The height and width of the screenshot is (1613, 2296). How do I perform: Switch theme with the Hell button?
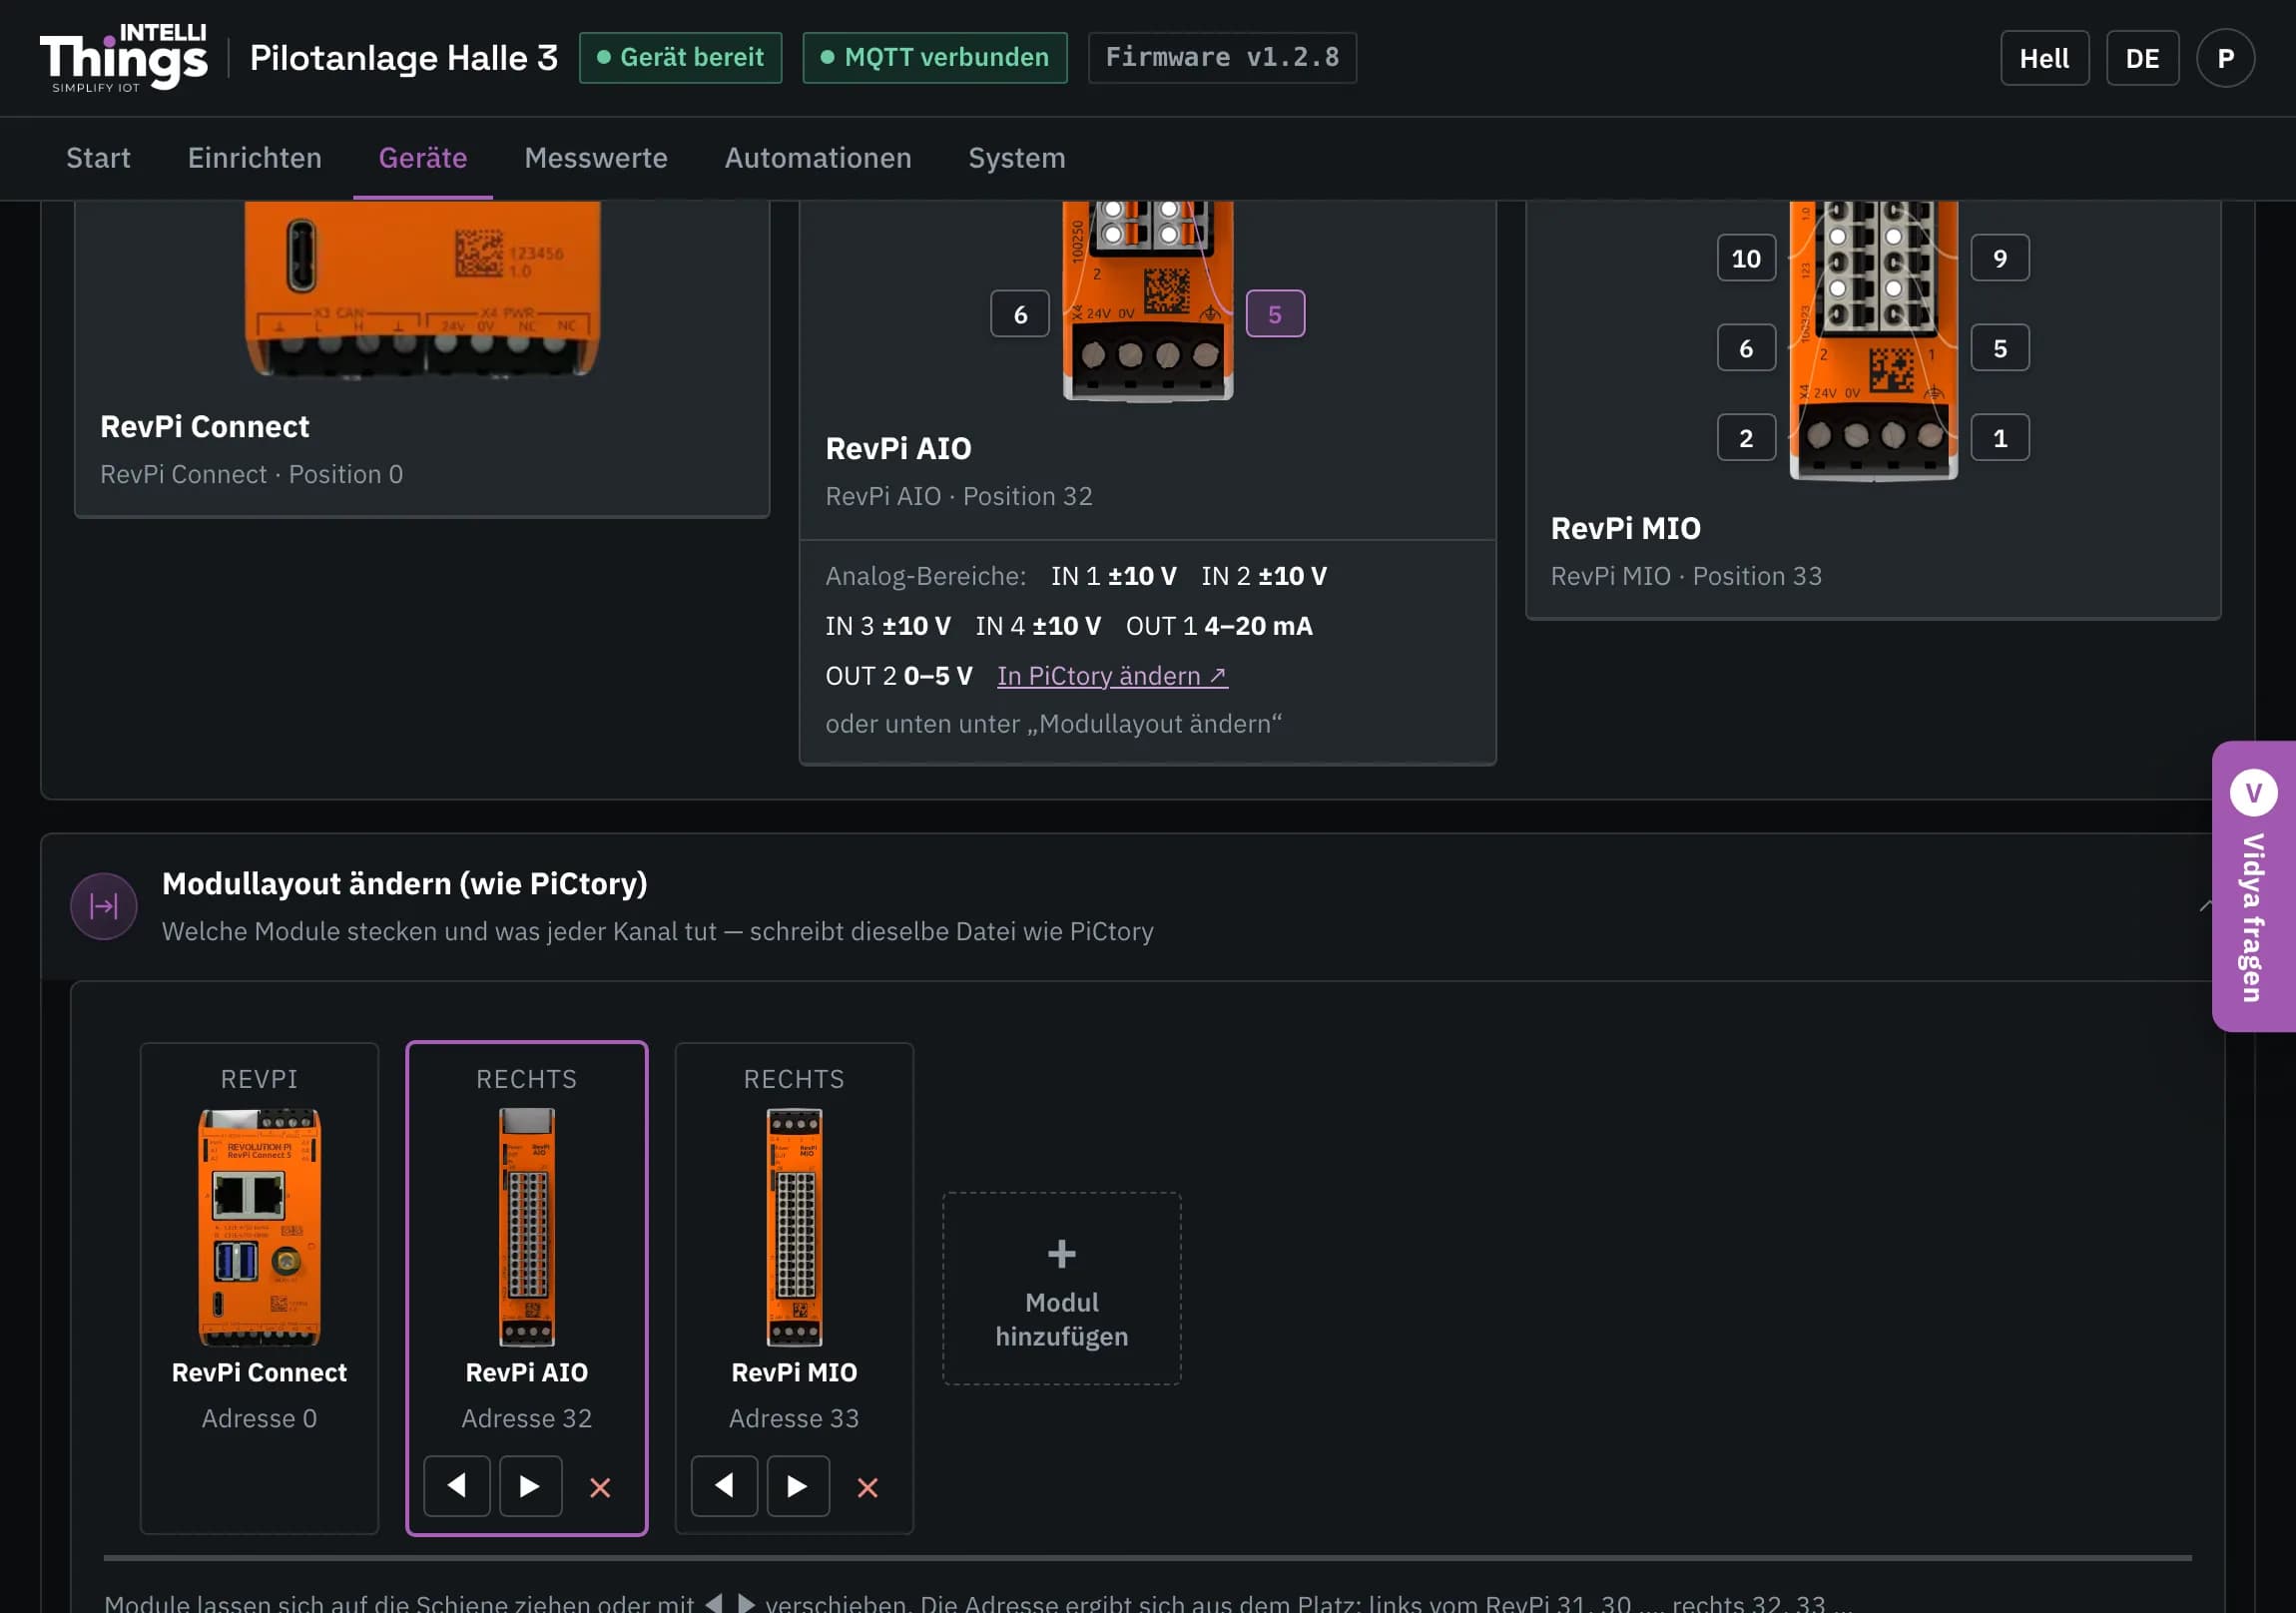coord(2044,58)
